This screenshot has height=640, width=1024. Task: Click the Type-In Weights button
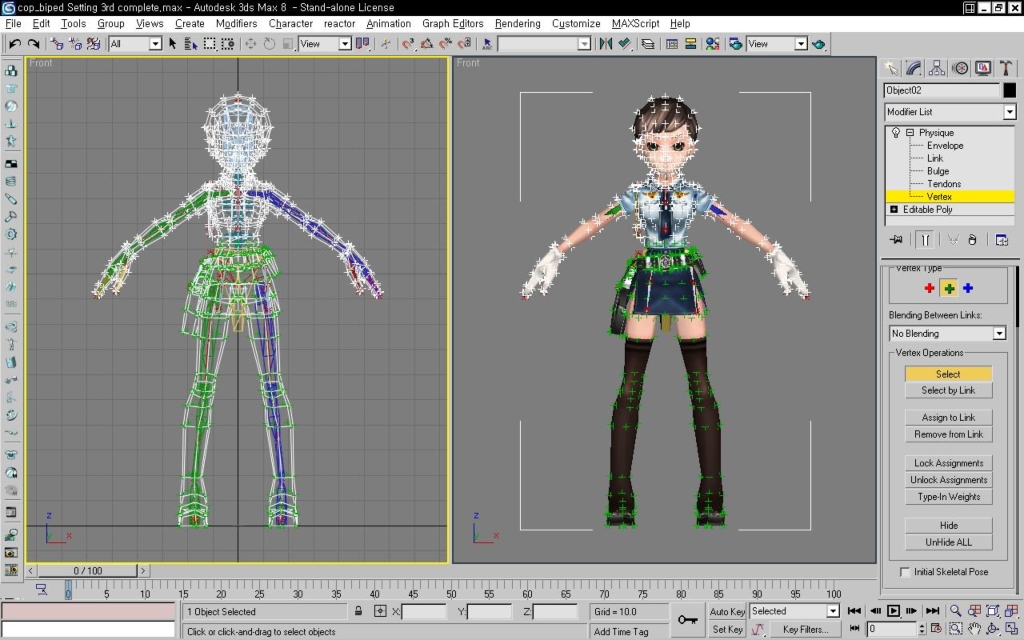948,497
